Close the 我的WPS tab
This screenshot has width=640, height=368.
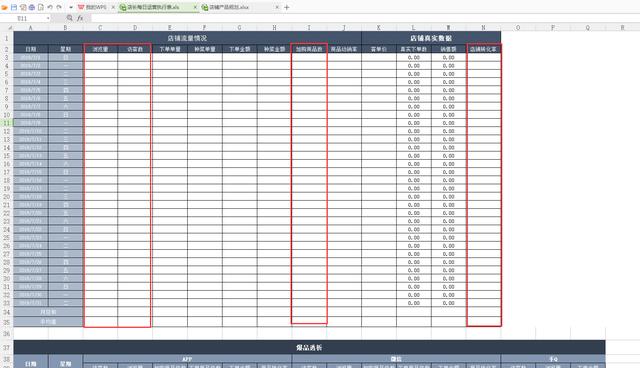point(113,7)
